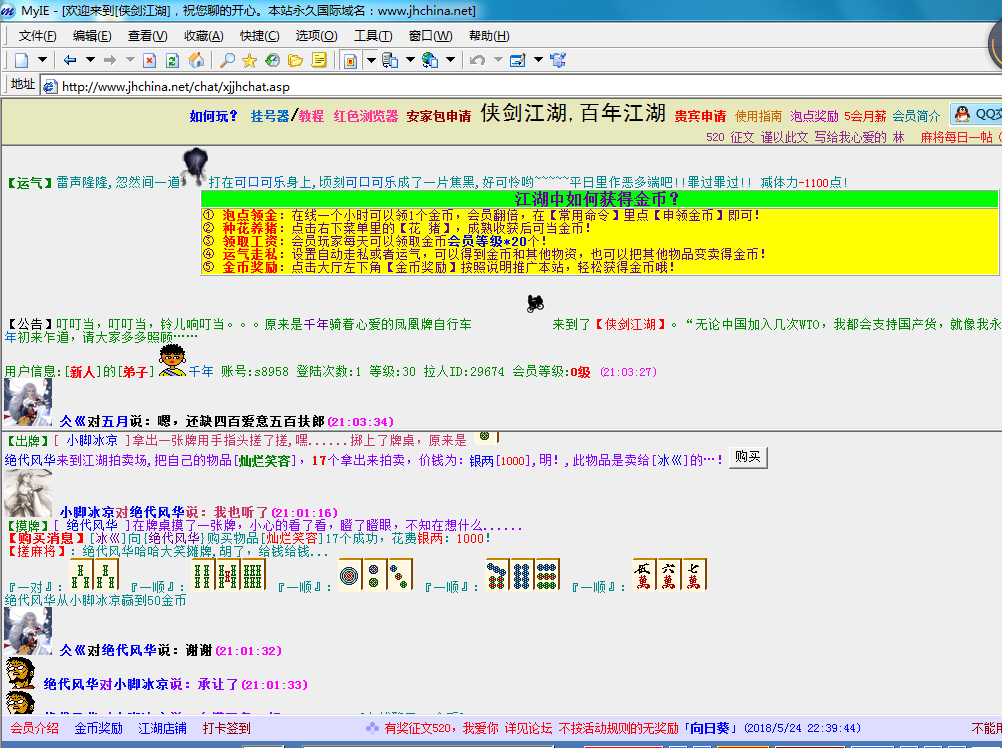Open the 文件(F) menu
The image size is (1002, 748).
(x=37, y=36)
